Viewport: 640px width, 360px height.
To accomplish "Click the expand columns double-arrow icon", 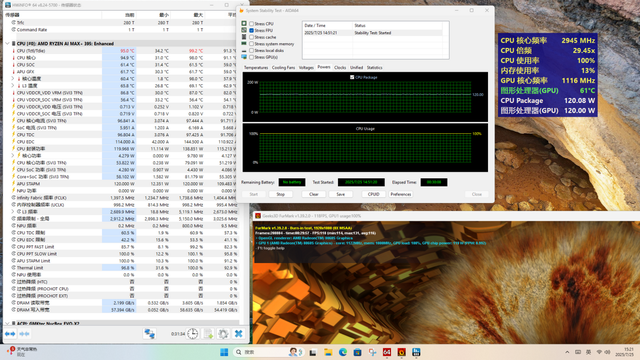I will 10,334.
